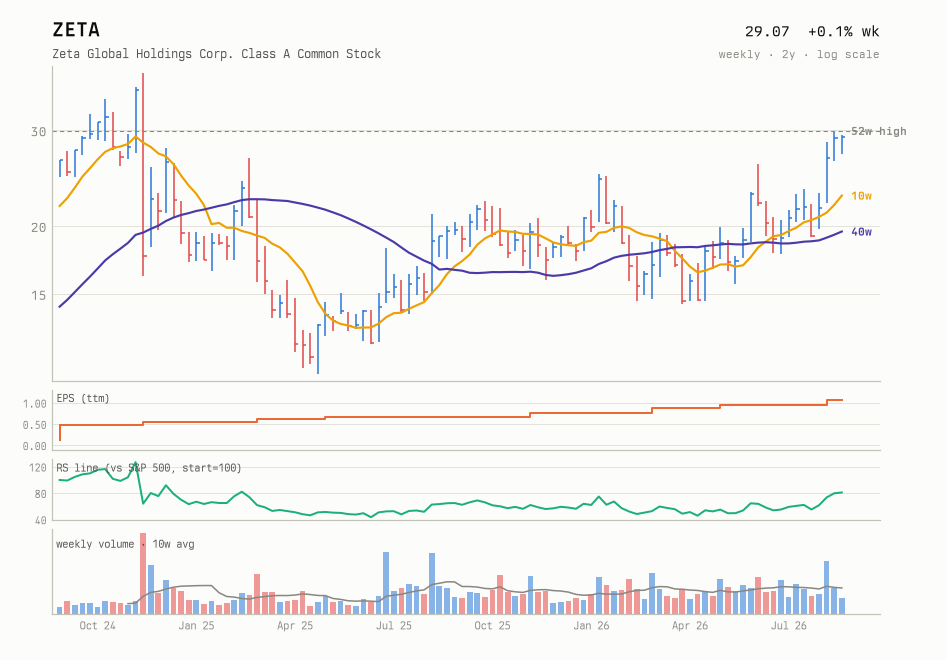The image size is (946, 660).
Task: Click the Jul 26 date axis label
Action: (x=789, y=626)
